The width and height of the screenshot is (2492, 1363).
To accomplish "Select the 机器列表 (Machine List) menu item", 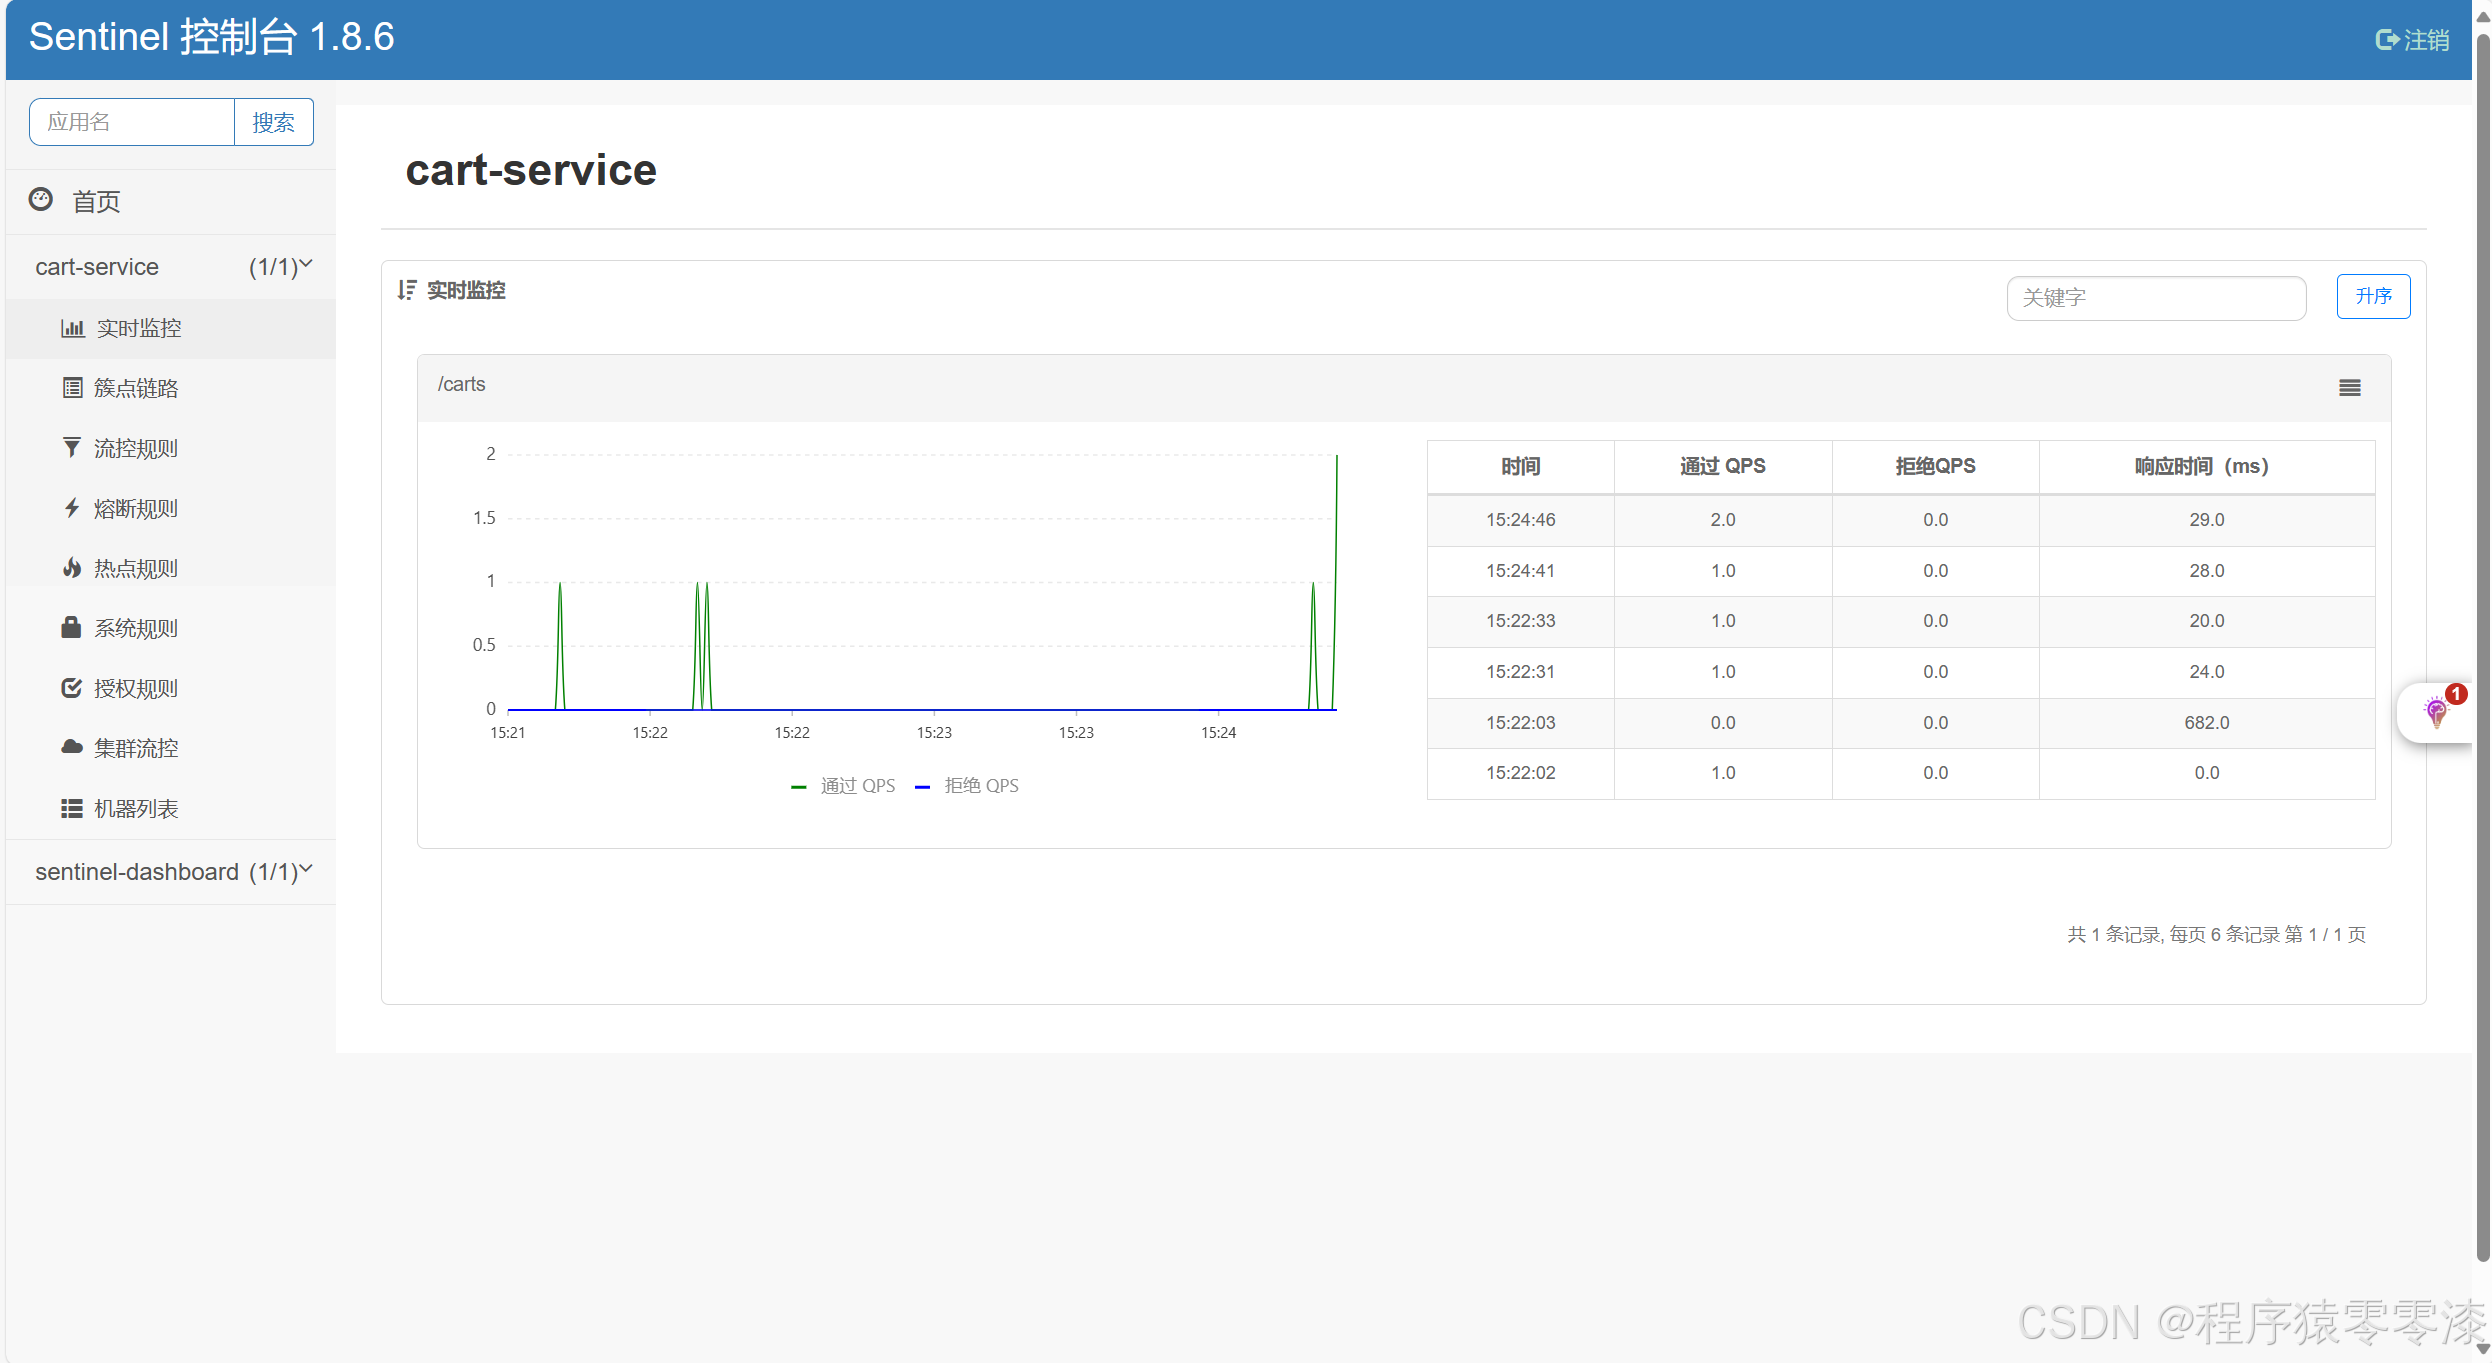I will 134,807.
